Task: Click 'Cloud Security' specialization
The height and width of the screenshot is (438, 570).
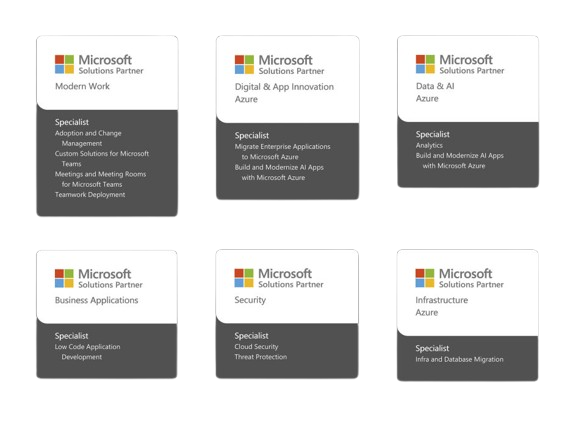Action: [256, 347]
